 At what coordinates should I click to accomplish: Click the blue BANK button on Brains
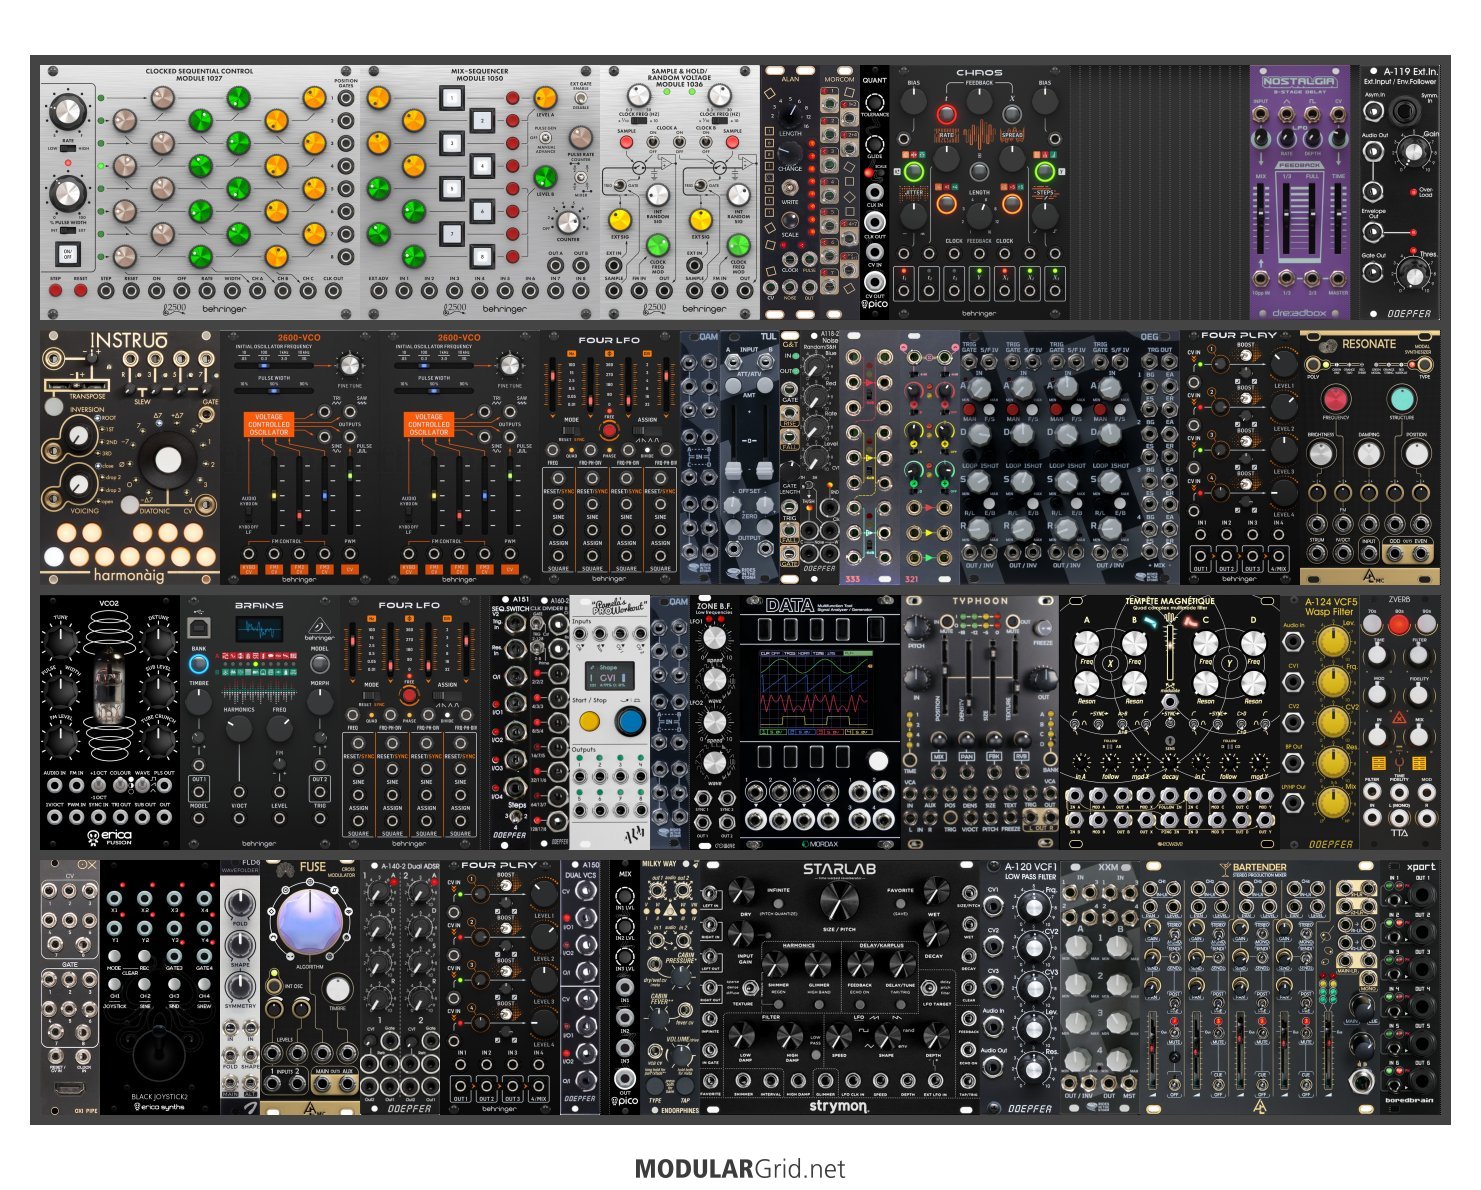[x=198, y=664]
